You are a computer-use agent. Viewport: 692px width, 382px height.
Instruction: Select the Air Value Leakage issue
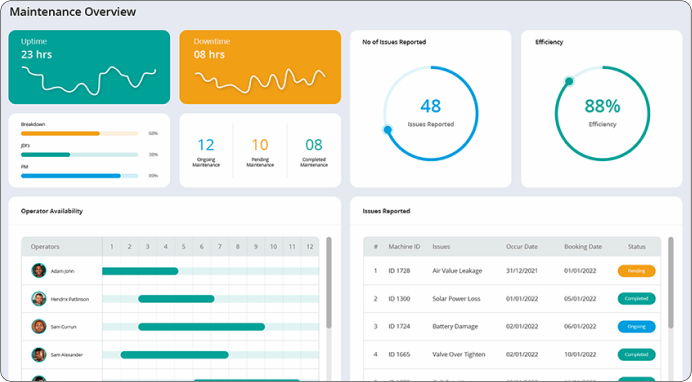457,271
